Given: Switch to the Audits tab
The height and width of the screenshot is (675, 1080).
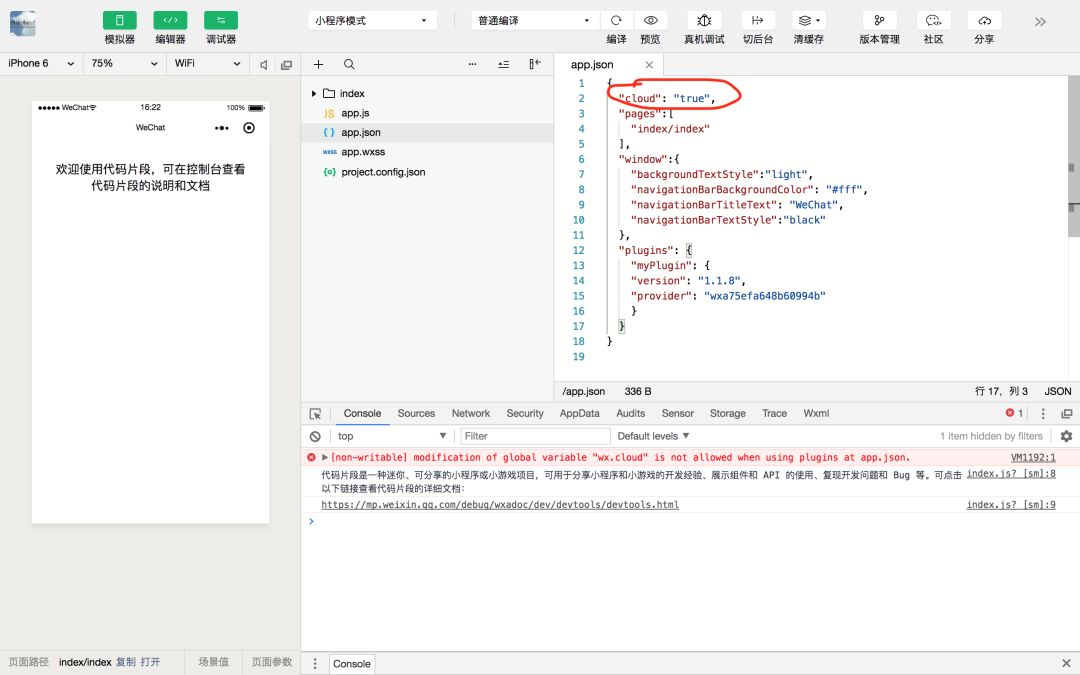Looking at the screenshot, I should [631, 413].
